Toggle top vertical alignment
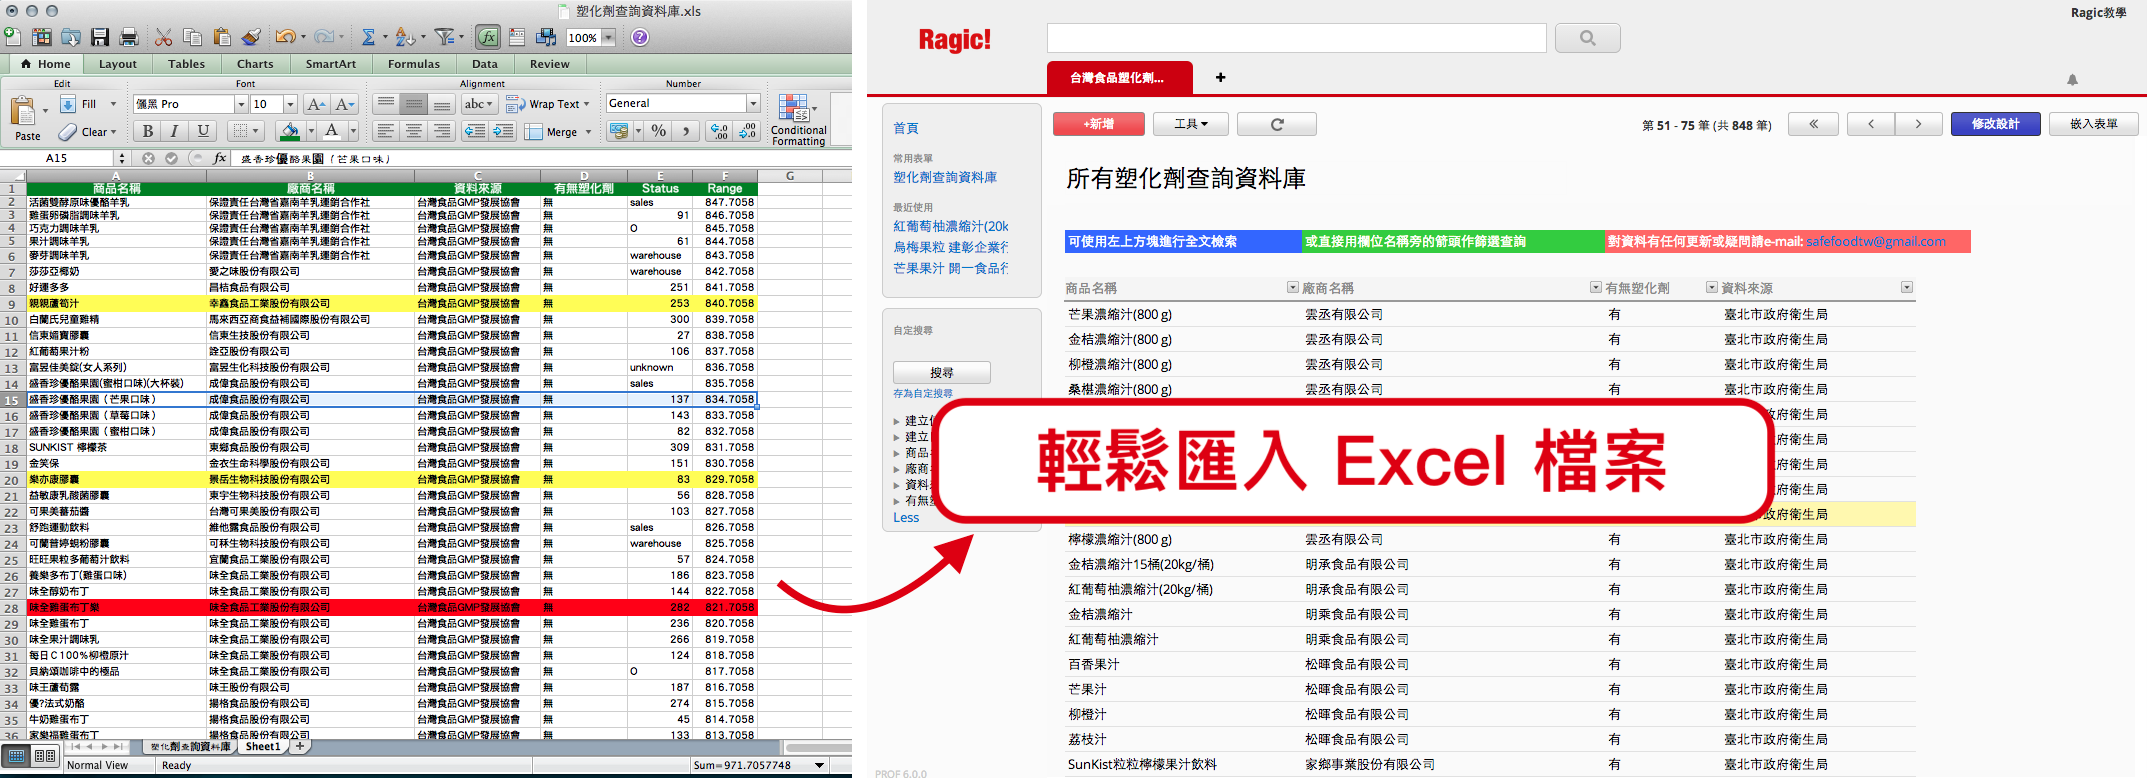2147x778 pixels. [x=386, y=104]
